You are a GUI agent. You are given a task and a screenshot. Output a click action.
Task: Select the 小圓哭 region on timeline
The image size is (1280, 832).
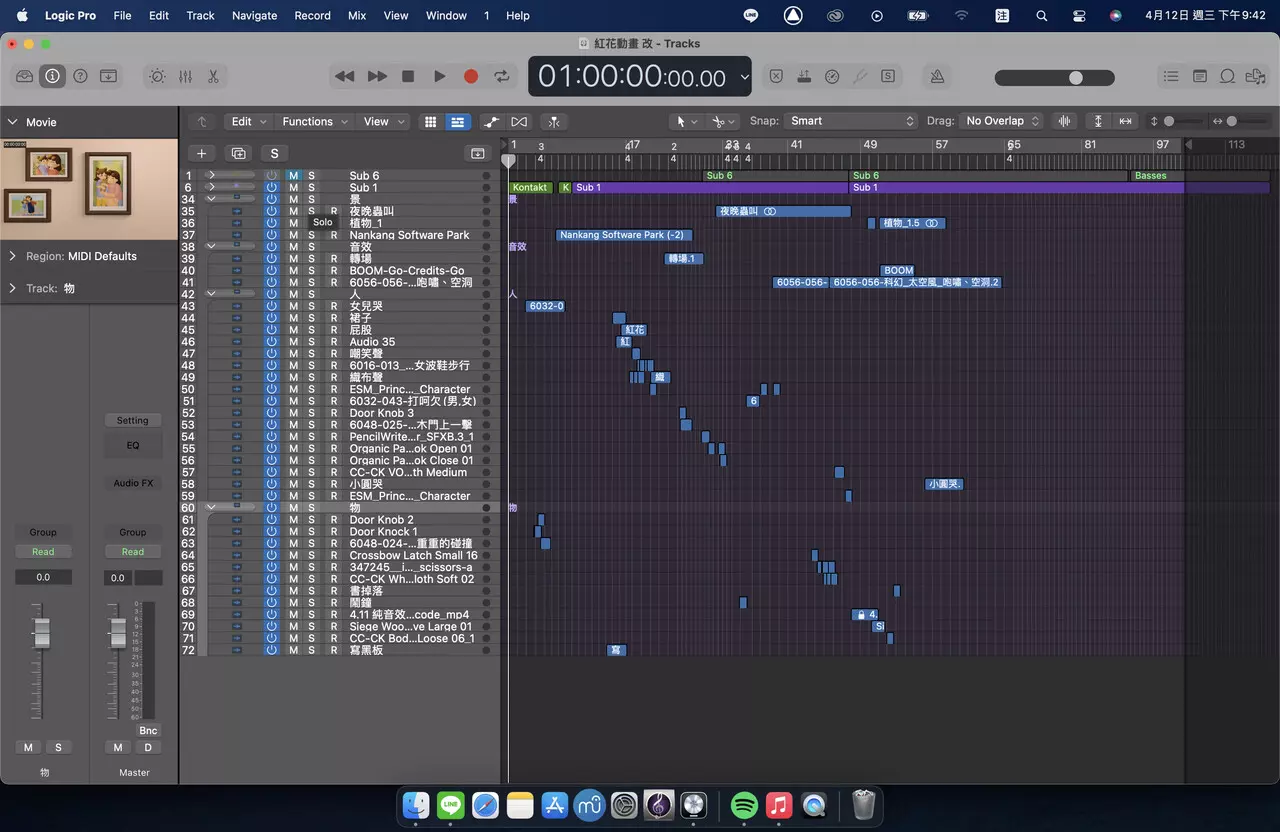[944, 484]
